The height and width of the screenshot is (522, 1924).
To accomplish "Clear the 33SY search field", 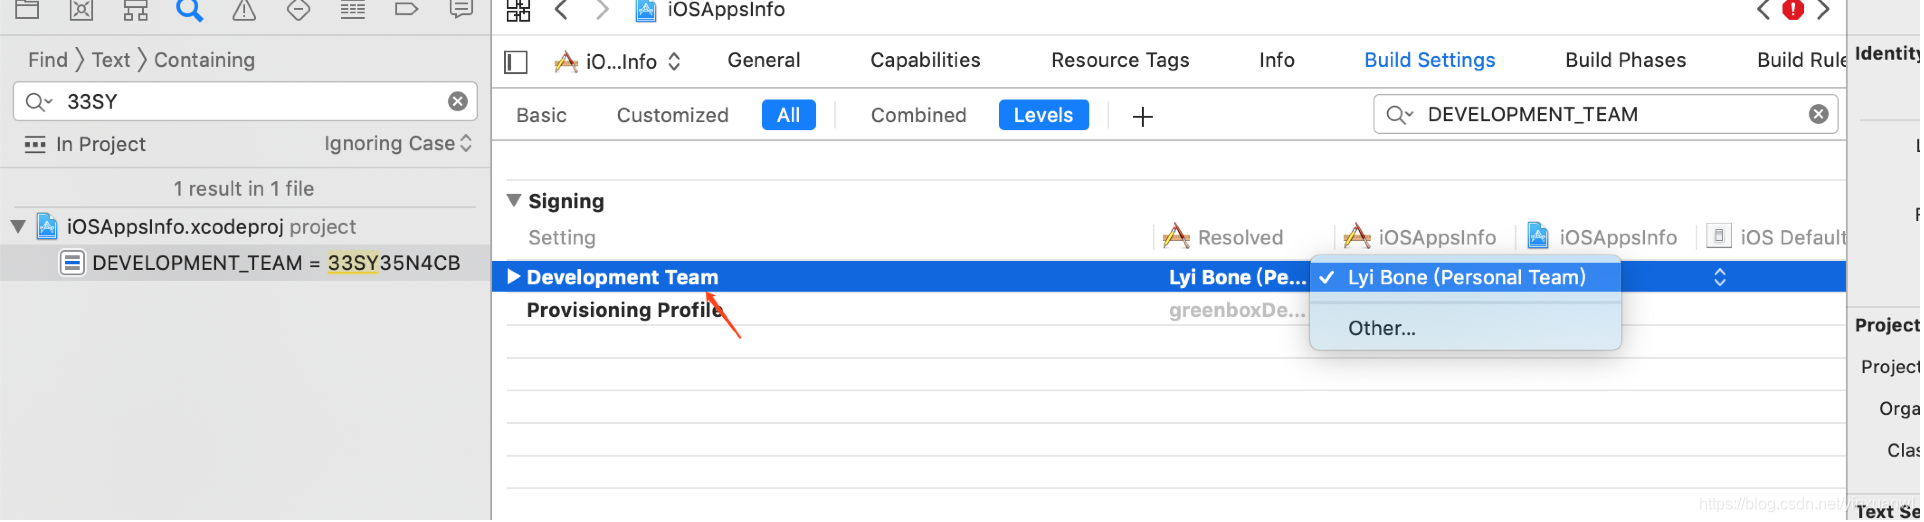I will point(458,101).
